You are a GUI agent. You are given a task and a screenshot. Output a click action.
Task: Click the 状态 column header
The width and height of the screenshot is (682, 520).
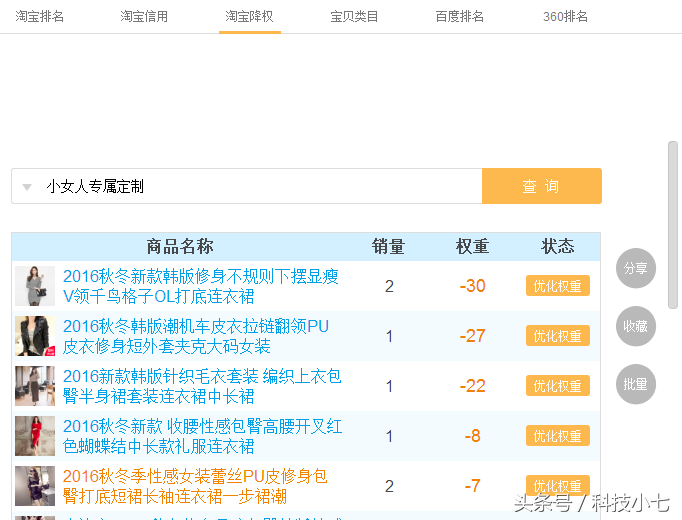558,247
